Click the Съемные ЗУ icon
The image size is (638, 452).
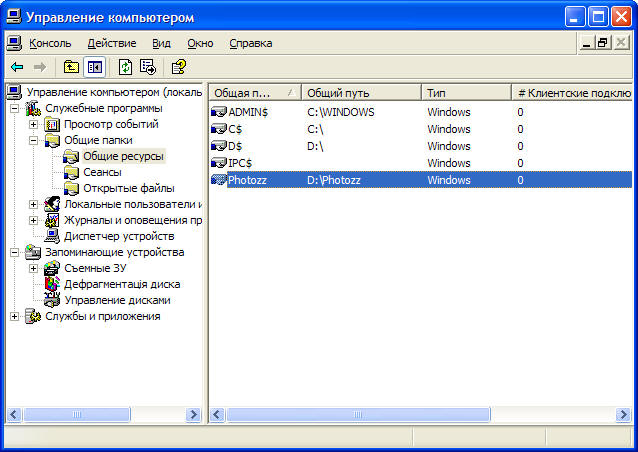(52, 269)
